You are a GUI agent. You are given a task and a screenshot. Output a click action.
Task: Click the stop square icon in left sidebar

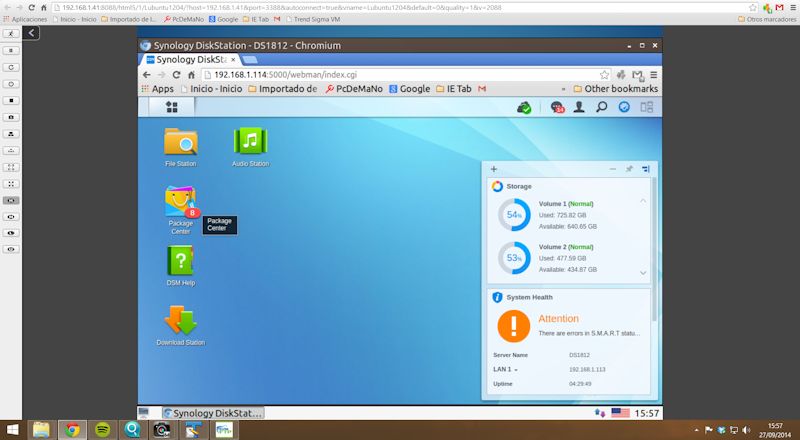click(11, 101)
